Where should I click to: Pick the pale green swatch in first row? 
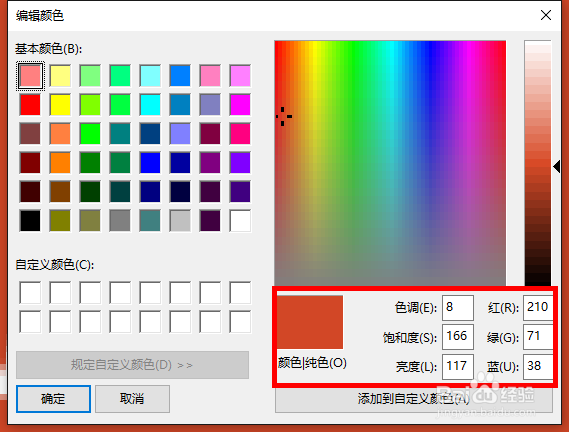90,76
